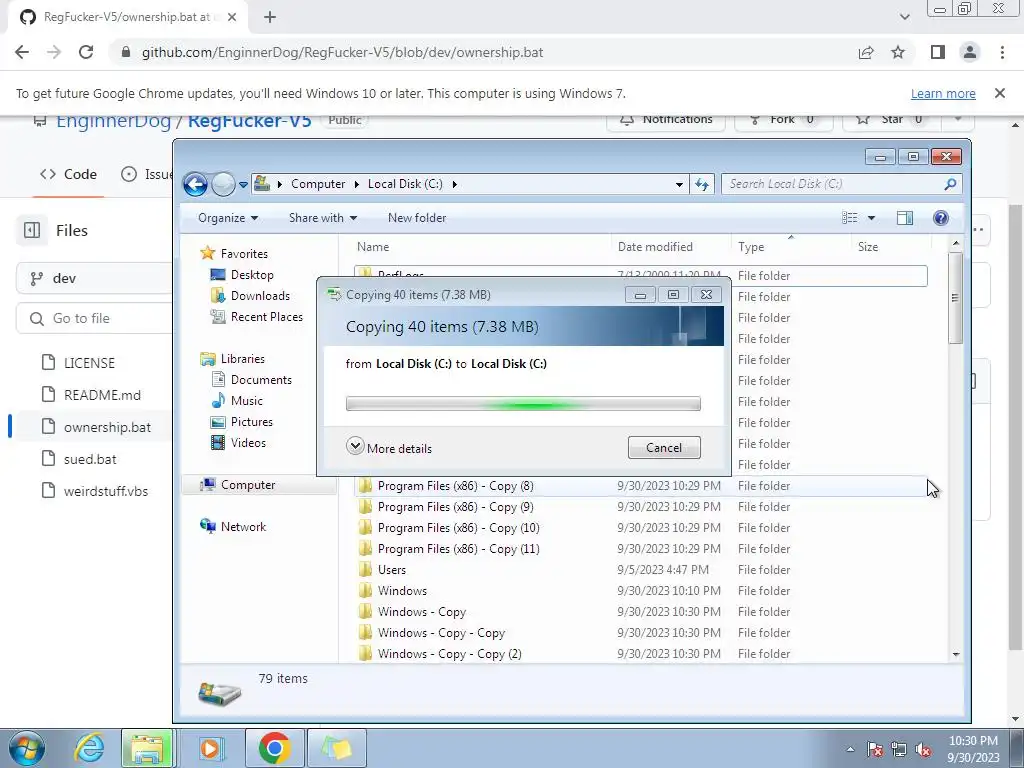Bookmark this page with the star icon
The width and height of the screenshot is (1024, 768).
898,52
